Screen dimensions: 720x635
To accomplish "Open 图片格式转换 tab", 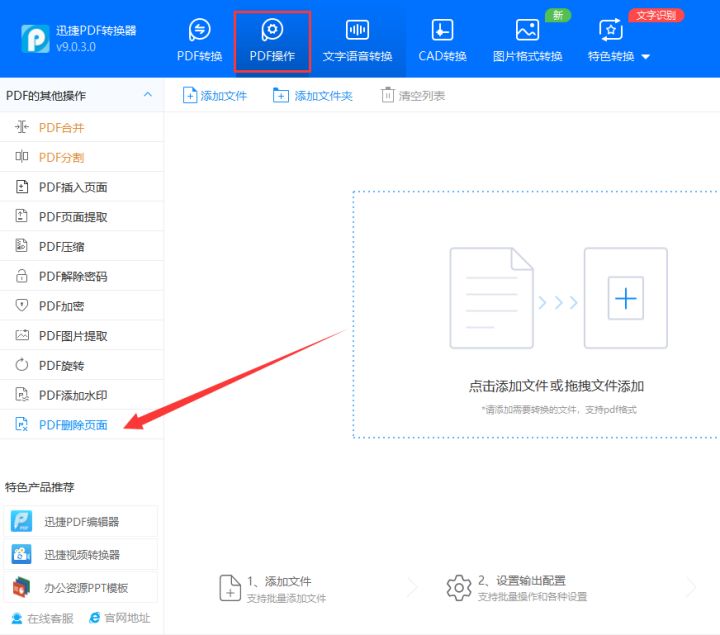I will (527, 42).
